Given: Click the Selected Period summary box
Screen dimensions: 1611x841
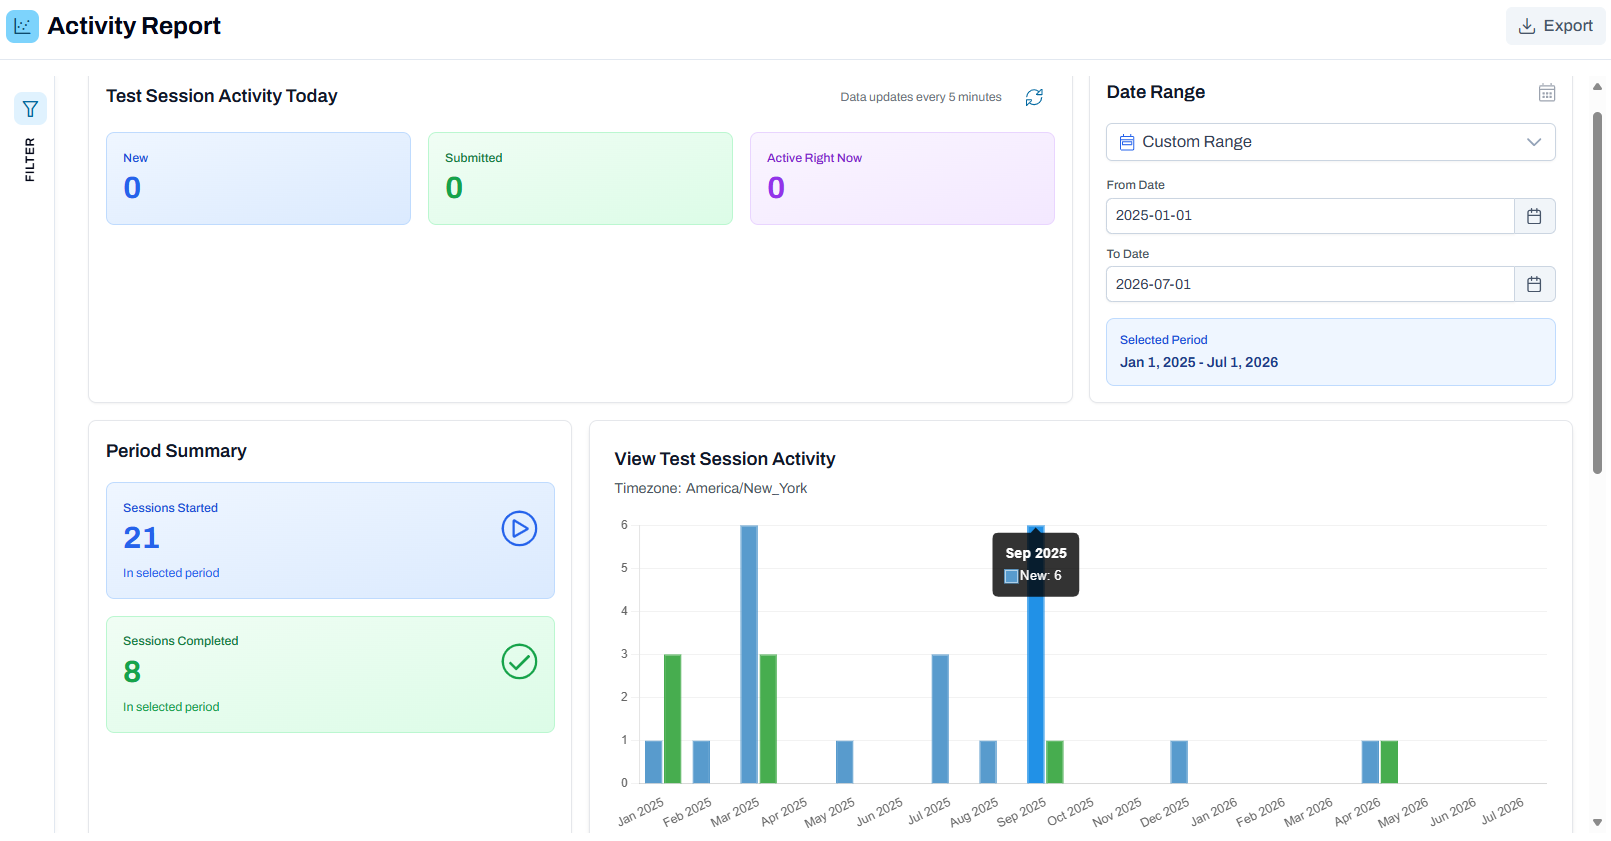Looking at the screenshot, I should point(1330,352).
